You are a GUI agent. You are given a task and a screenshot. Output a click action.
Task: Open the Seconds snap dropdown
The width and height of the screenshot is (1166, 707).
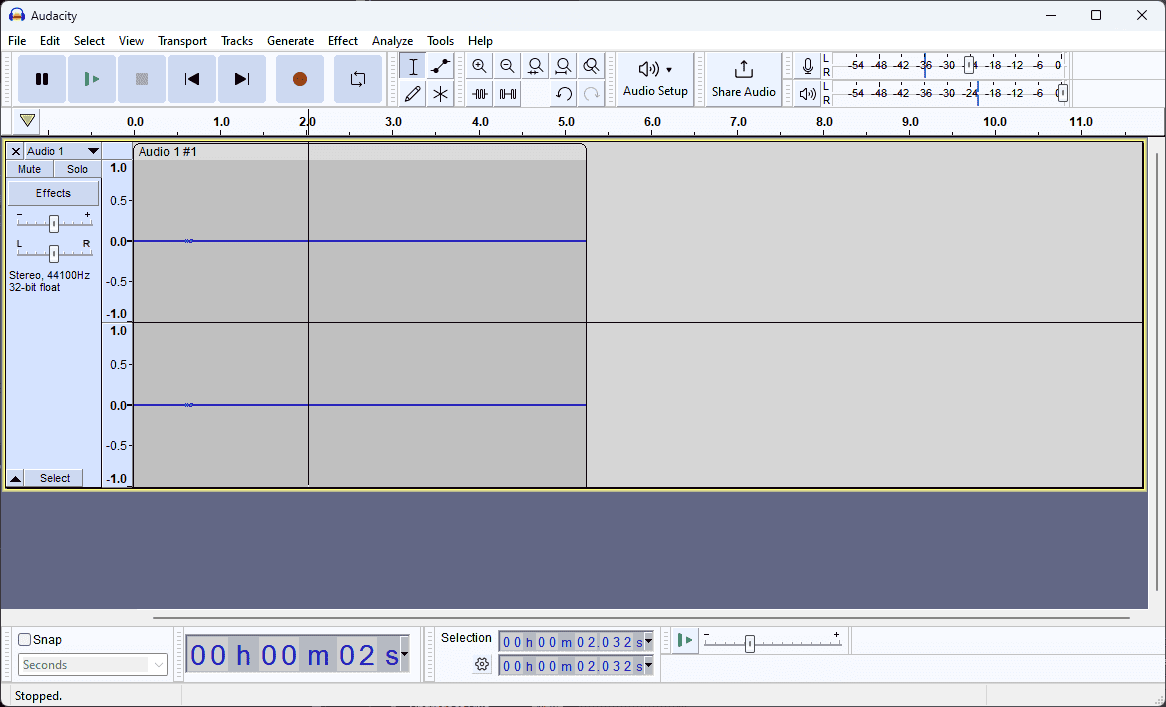[x=93, y=665]
